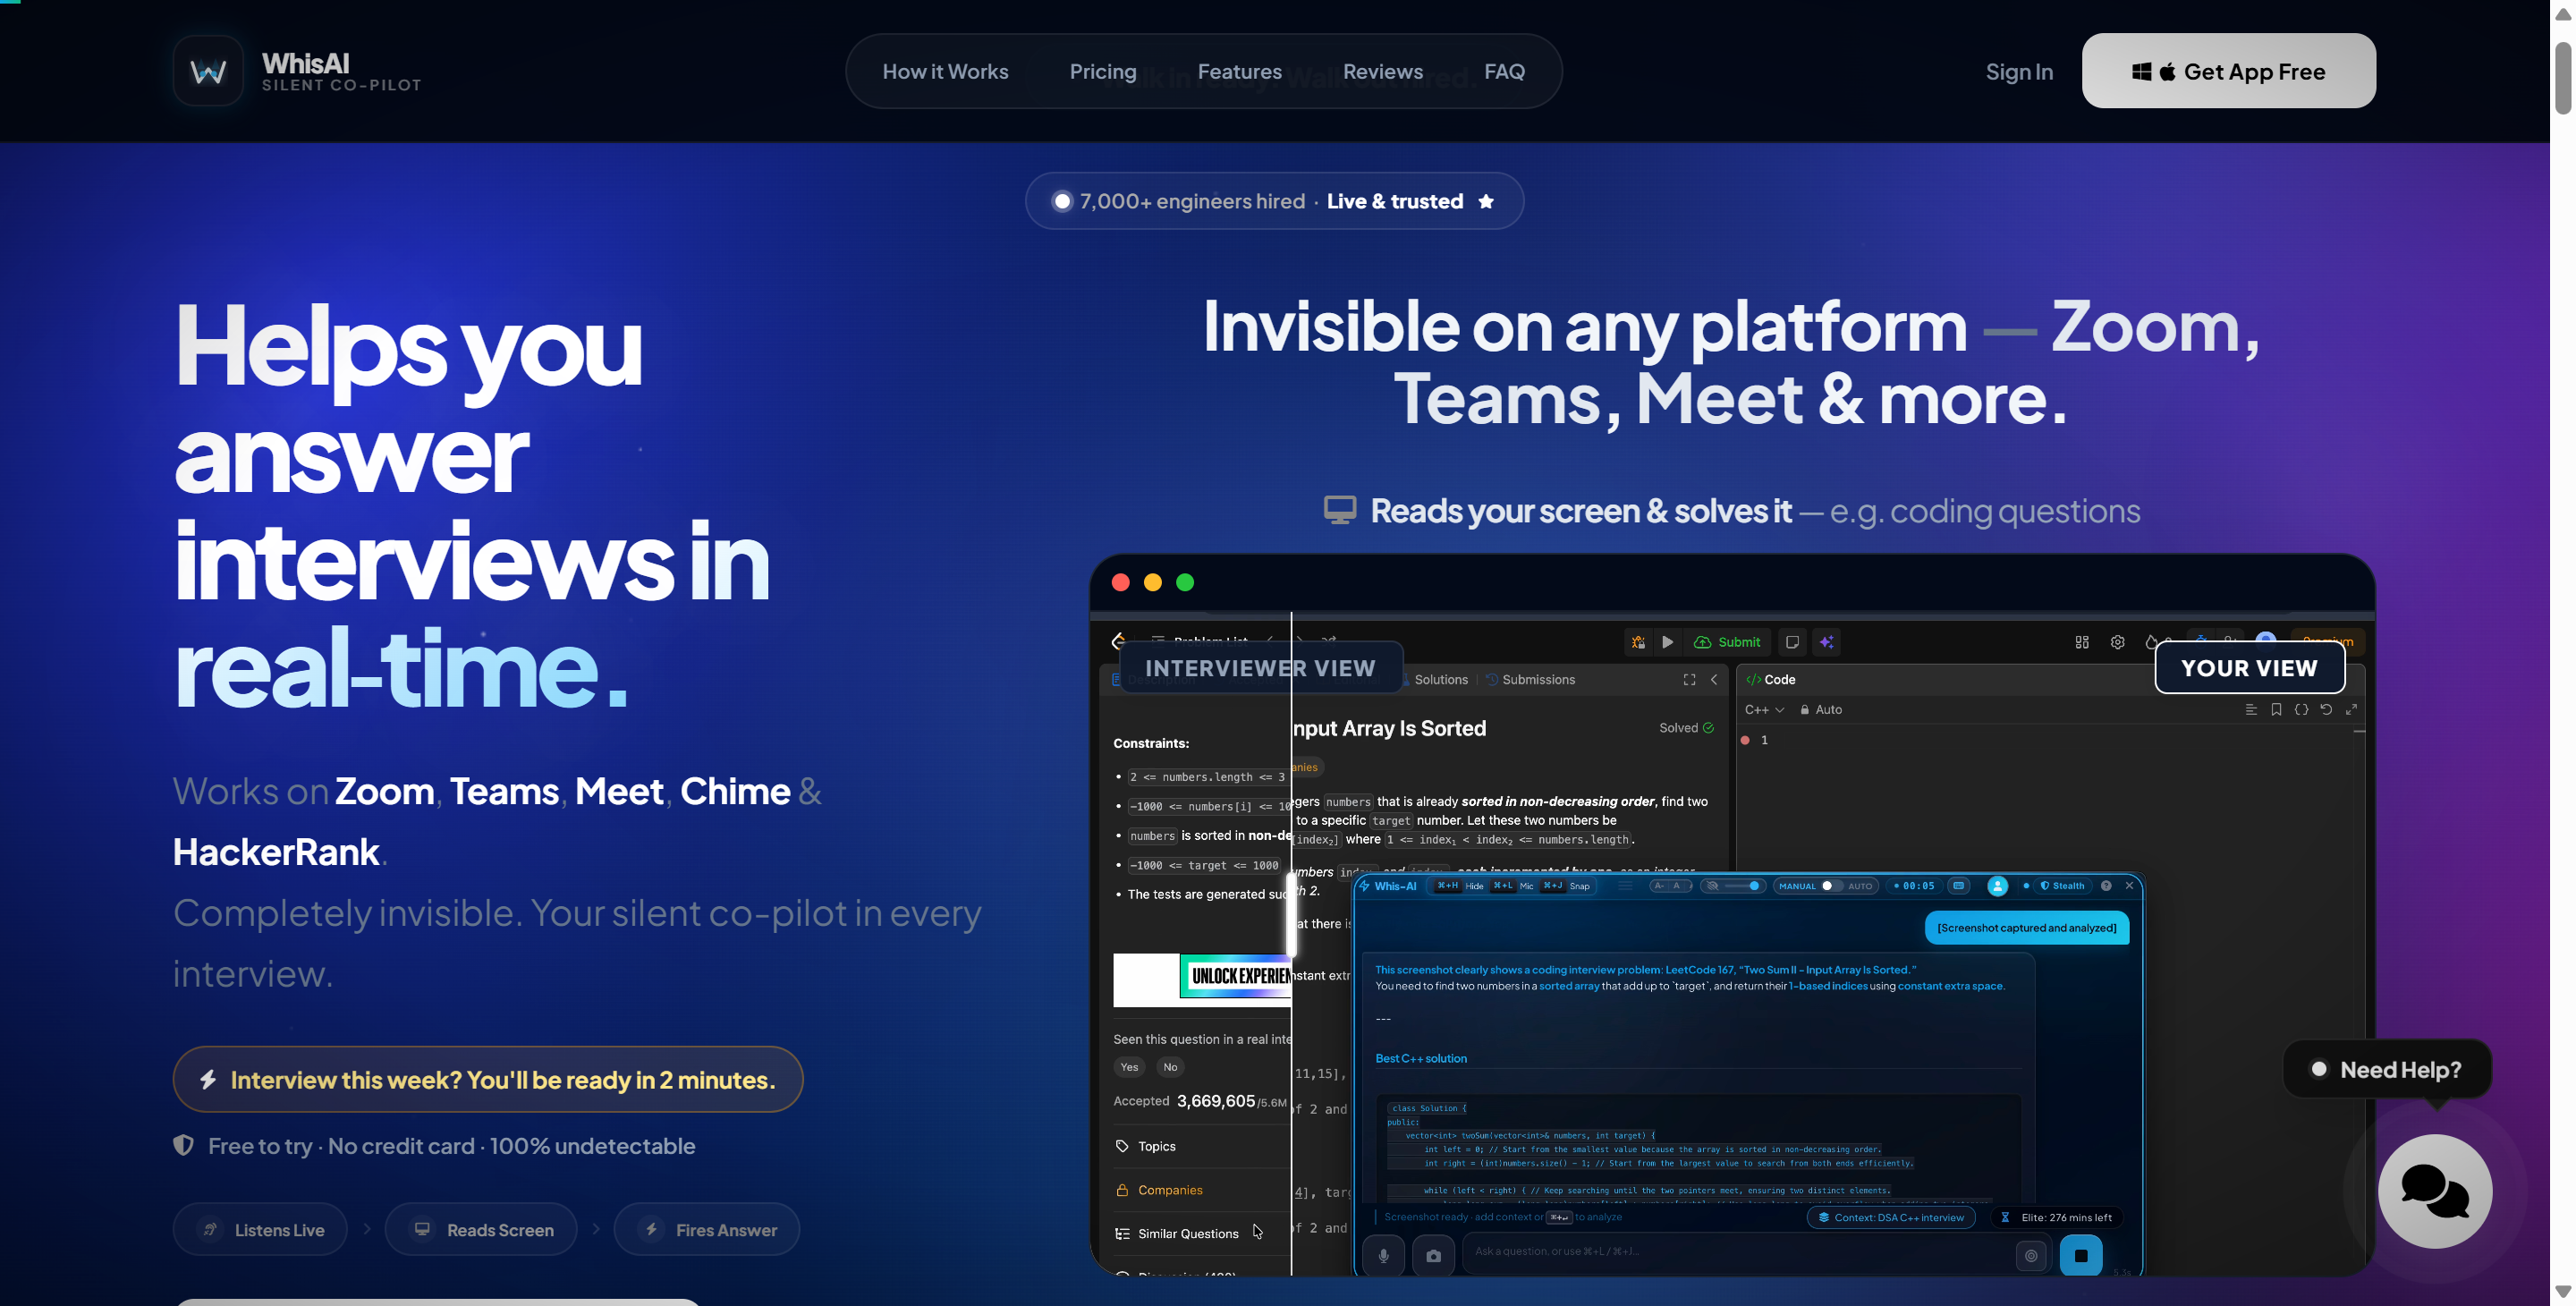
Task: Open the FAQ nav item
Action: pyautogui.click(x=1504, y=71)
